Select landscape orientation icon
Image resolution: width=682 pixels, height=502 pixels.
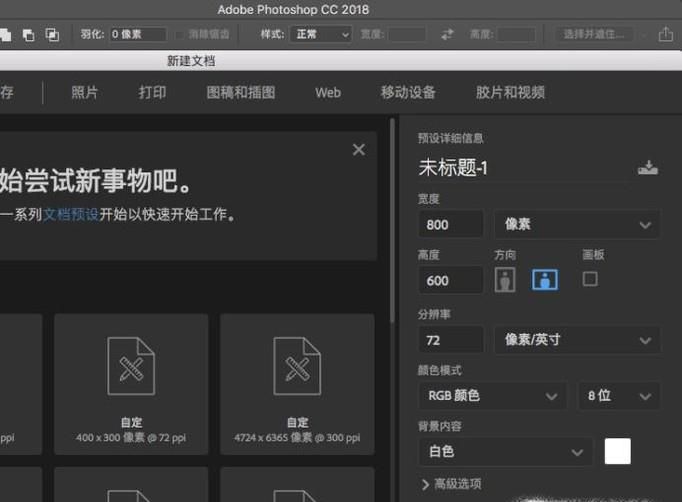(545, 280)
